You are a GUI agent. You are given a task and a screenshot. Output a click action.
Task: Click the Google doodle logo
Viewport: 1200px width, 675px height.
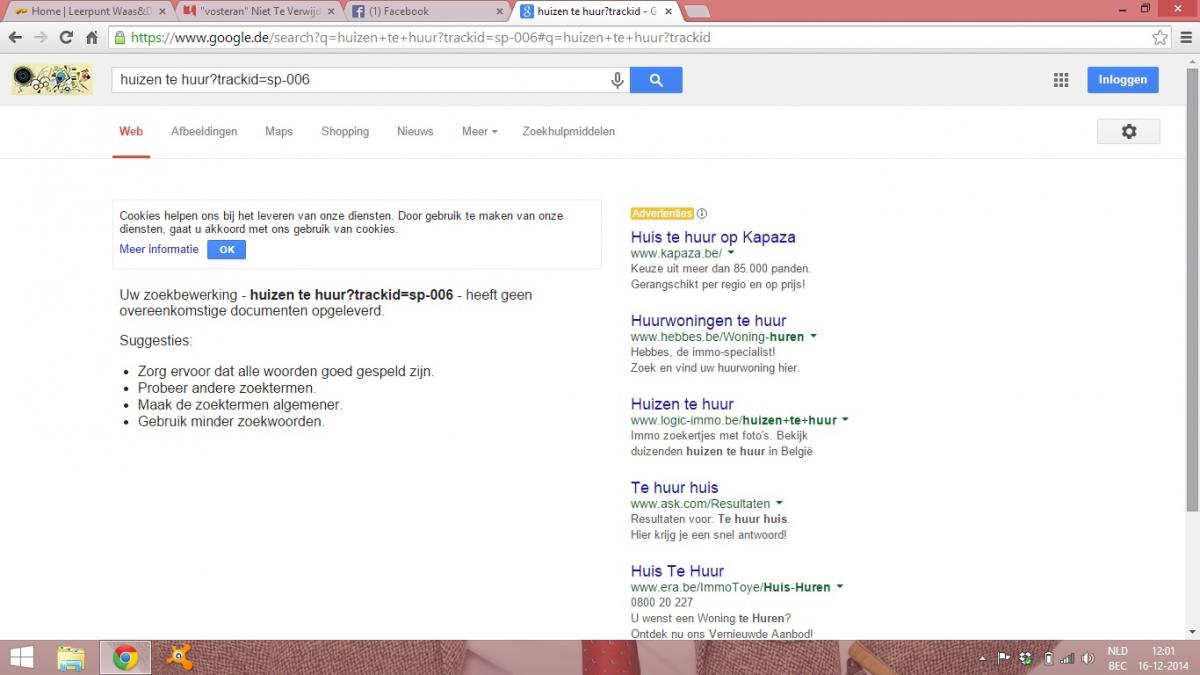[52, 80]
